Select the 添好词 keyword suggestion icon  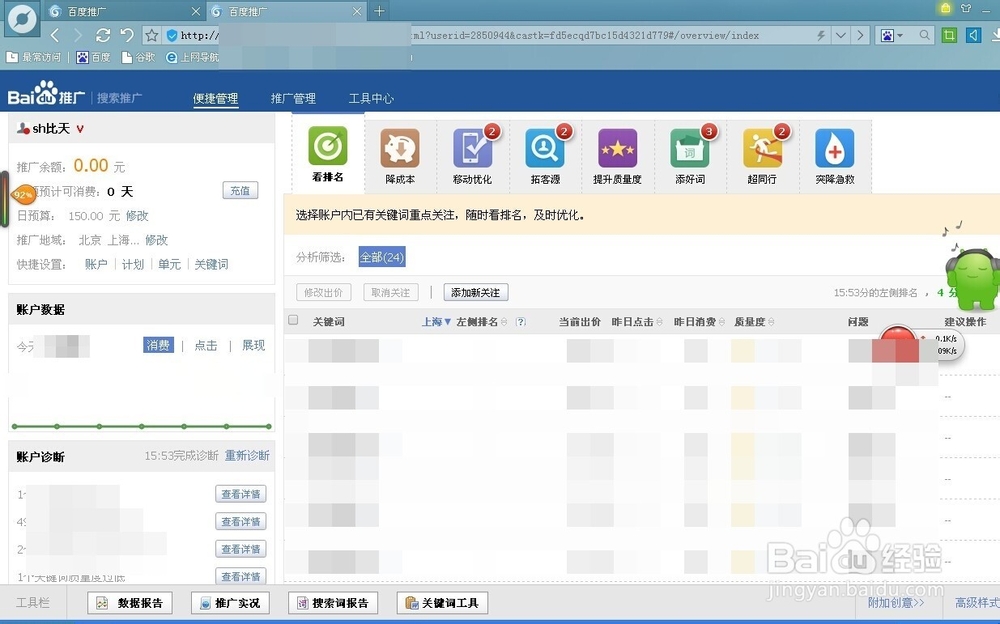point(690,150)
